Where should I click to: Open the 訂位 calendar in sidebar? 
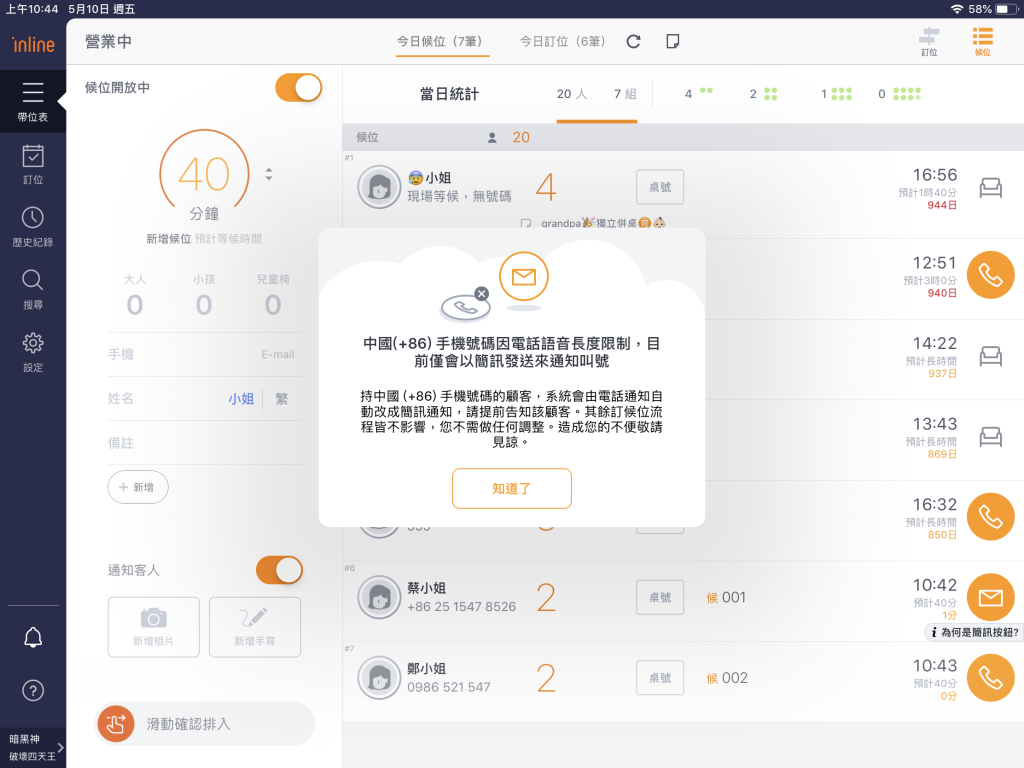pos(32,158)
